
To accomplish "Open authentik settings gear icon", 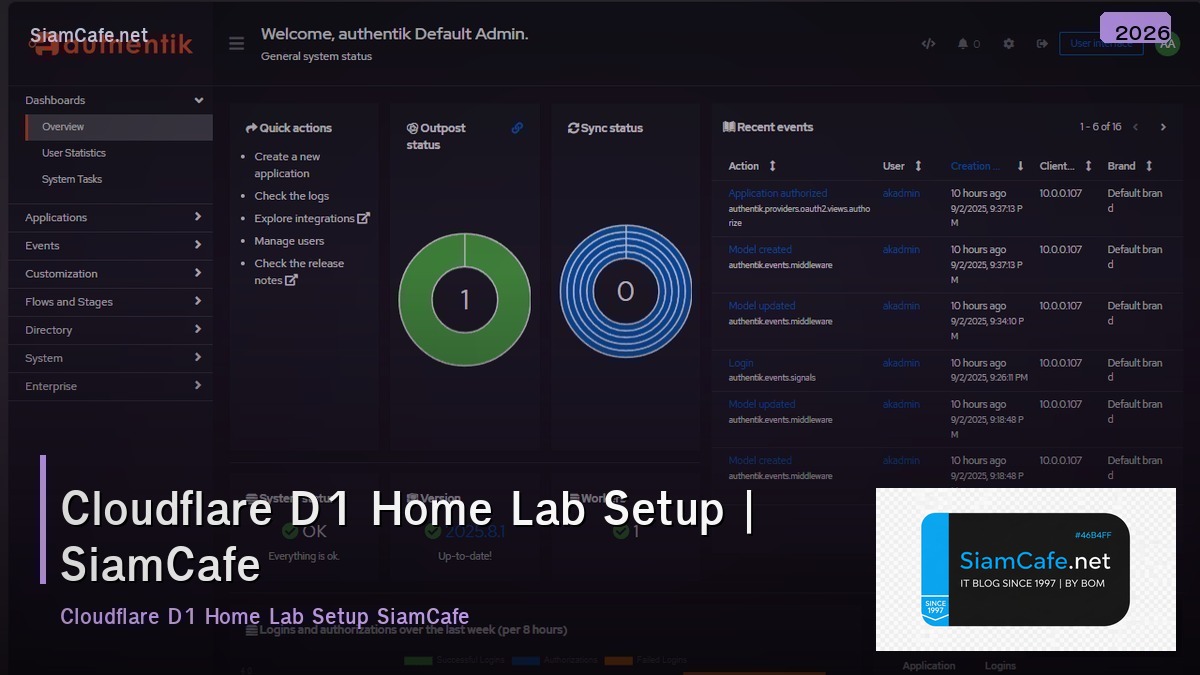I will point(1008,43).
